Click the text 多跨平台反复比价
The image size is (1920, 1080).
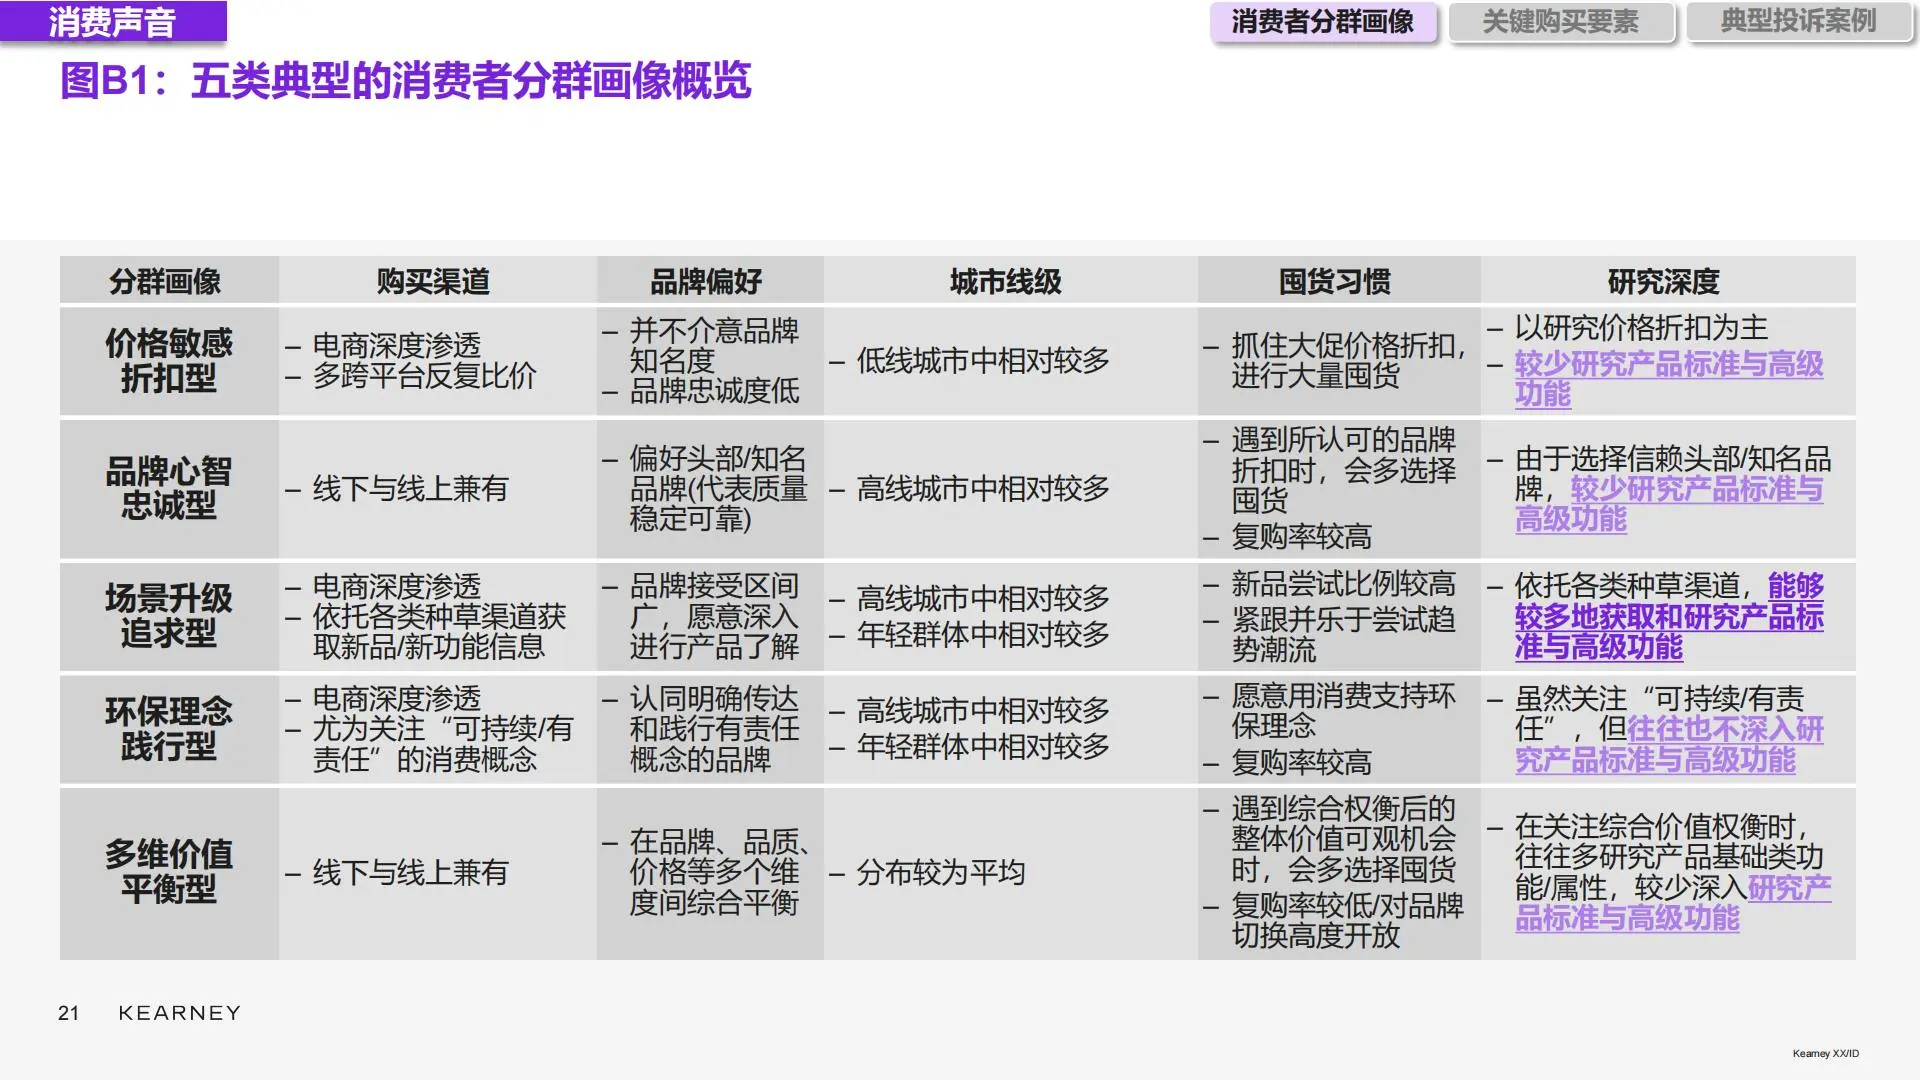click(424, 376)
